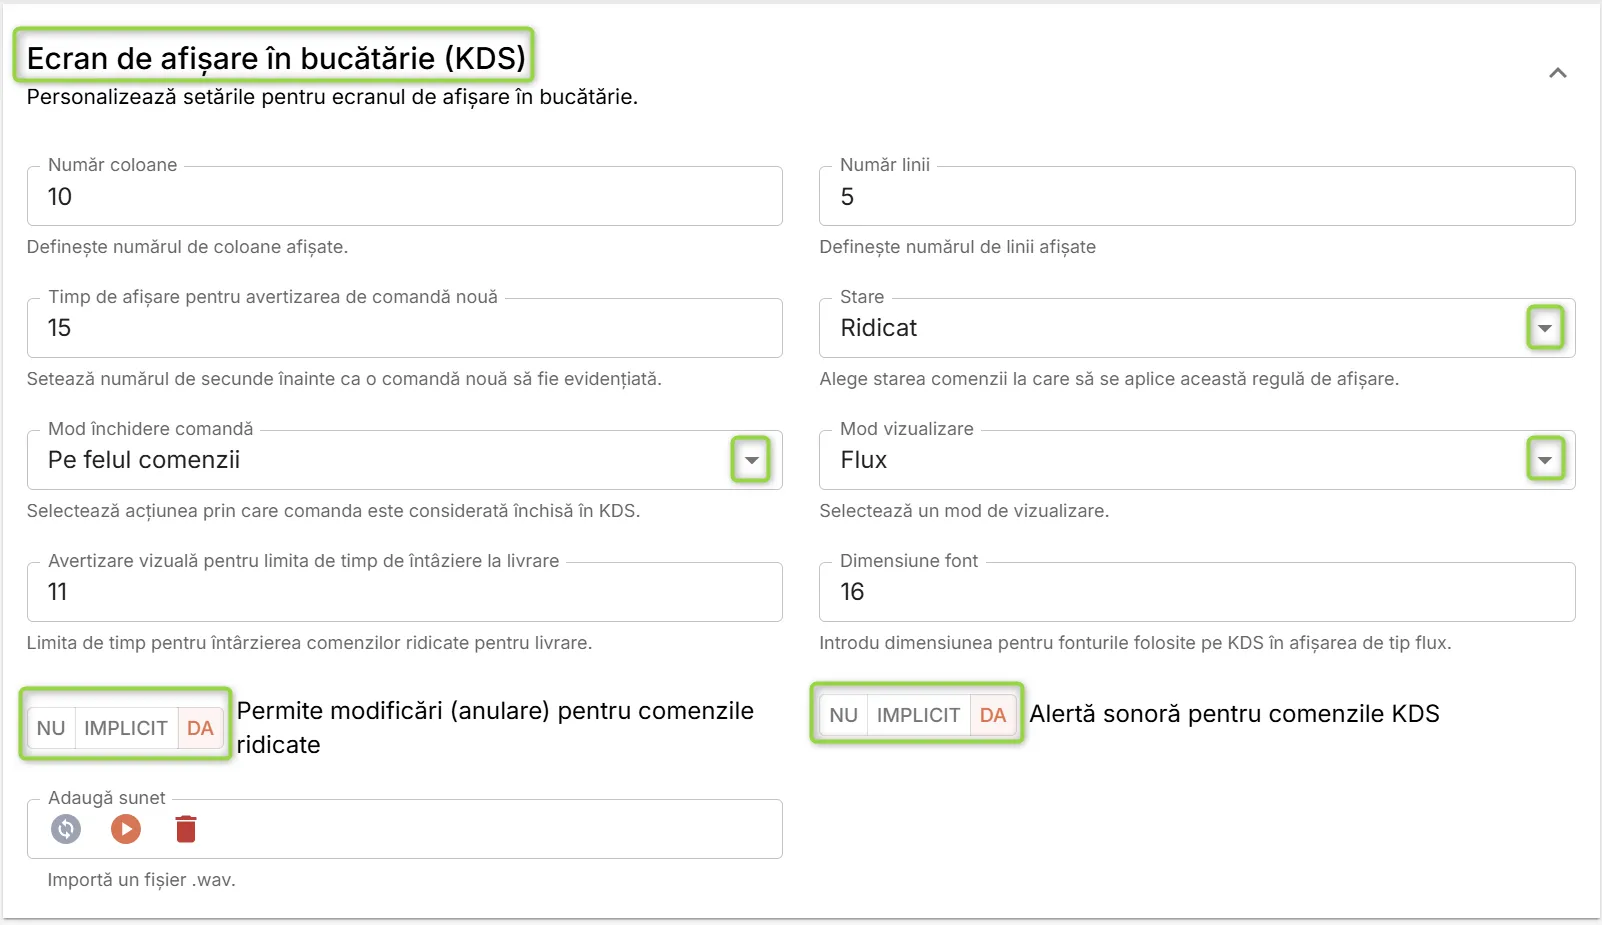This screenshot has width=1602, height=925.
Task: Expand the Mod închidere comandă dropdown
Action: pos(751,460)
